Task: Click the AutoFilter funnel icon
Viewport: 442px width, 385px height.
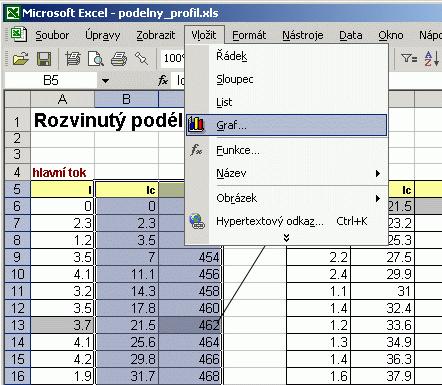Action: (409, 59)
